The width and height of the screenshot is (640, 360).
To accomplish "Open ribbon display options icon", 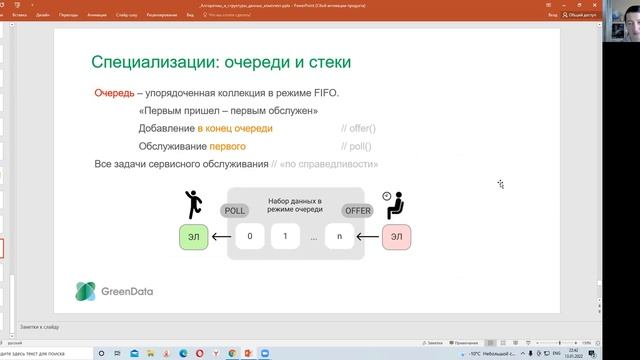I will click(x=549, y=5).
